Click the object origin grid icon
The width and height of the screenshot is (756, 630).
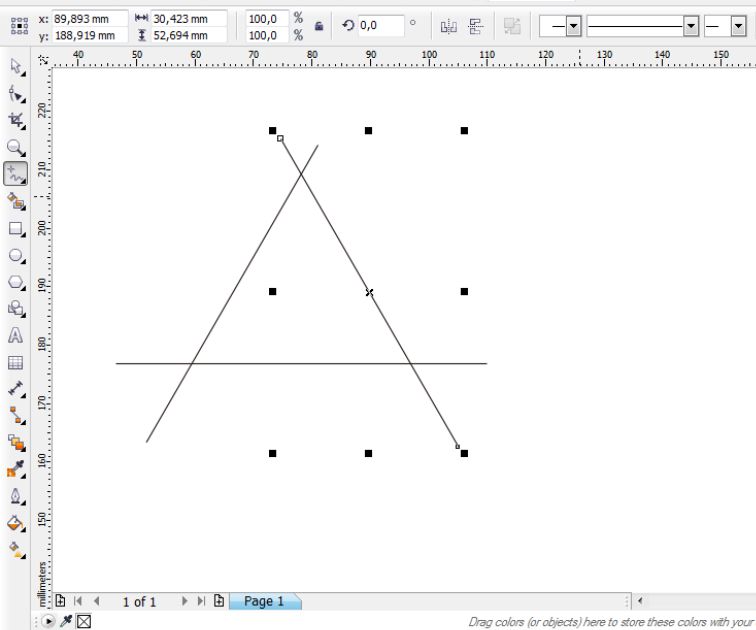pyautogui.click(x=19, y=26)
